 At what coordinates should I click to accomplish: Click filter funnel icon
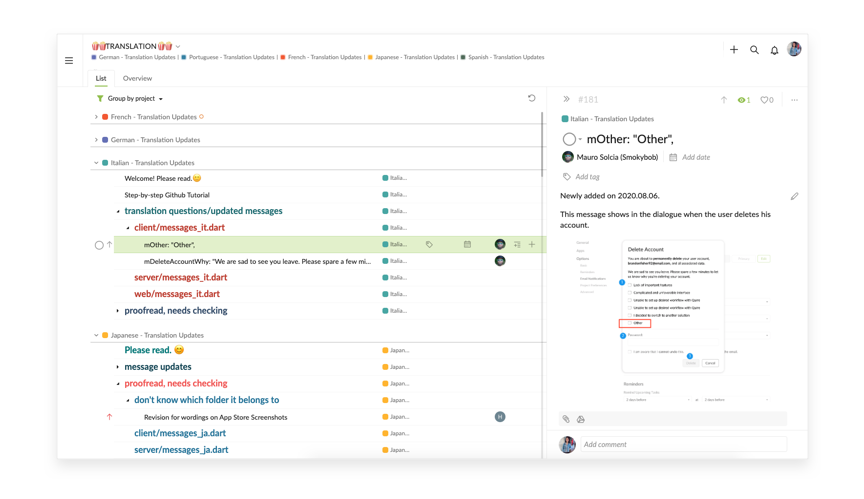100,98
